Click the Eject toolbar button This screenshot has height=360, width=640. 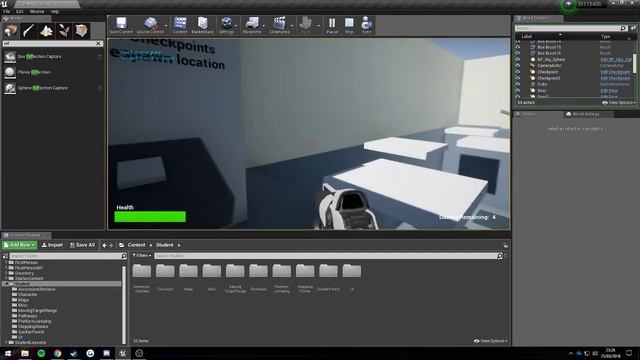(x=367, y=25)
